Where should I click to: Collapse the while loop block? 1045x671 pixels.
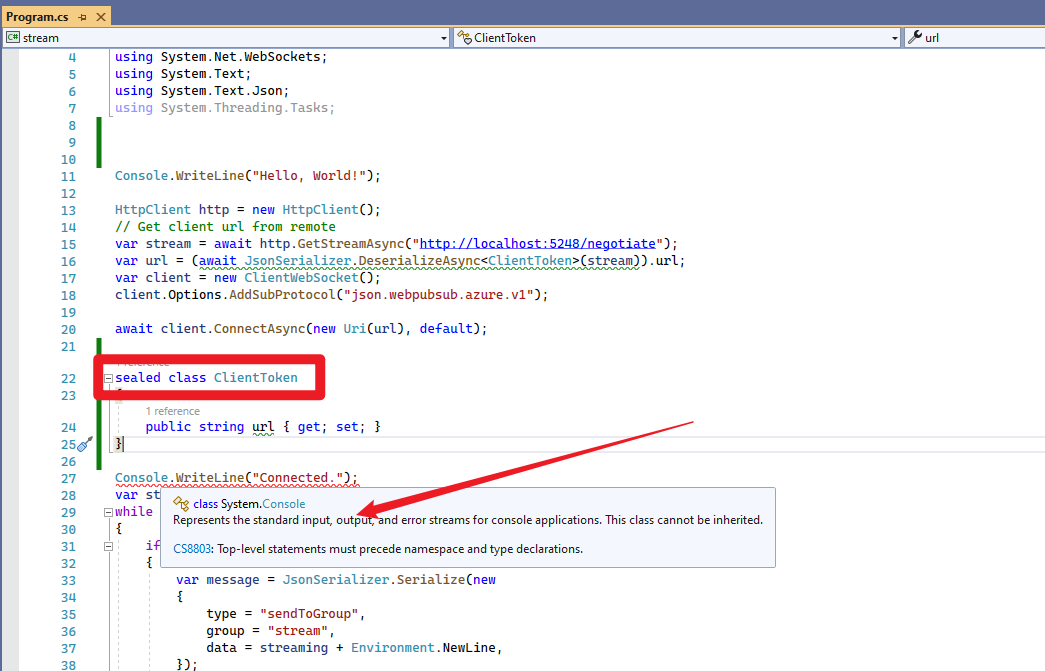(108, 512)
